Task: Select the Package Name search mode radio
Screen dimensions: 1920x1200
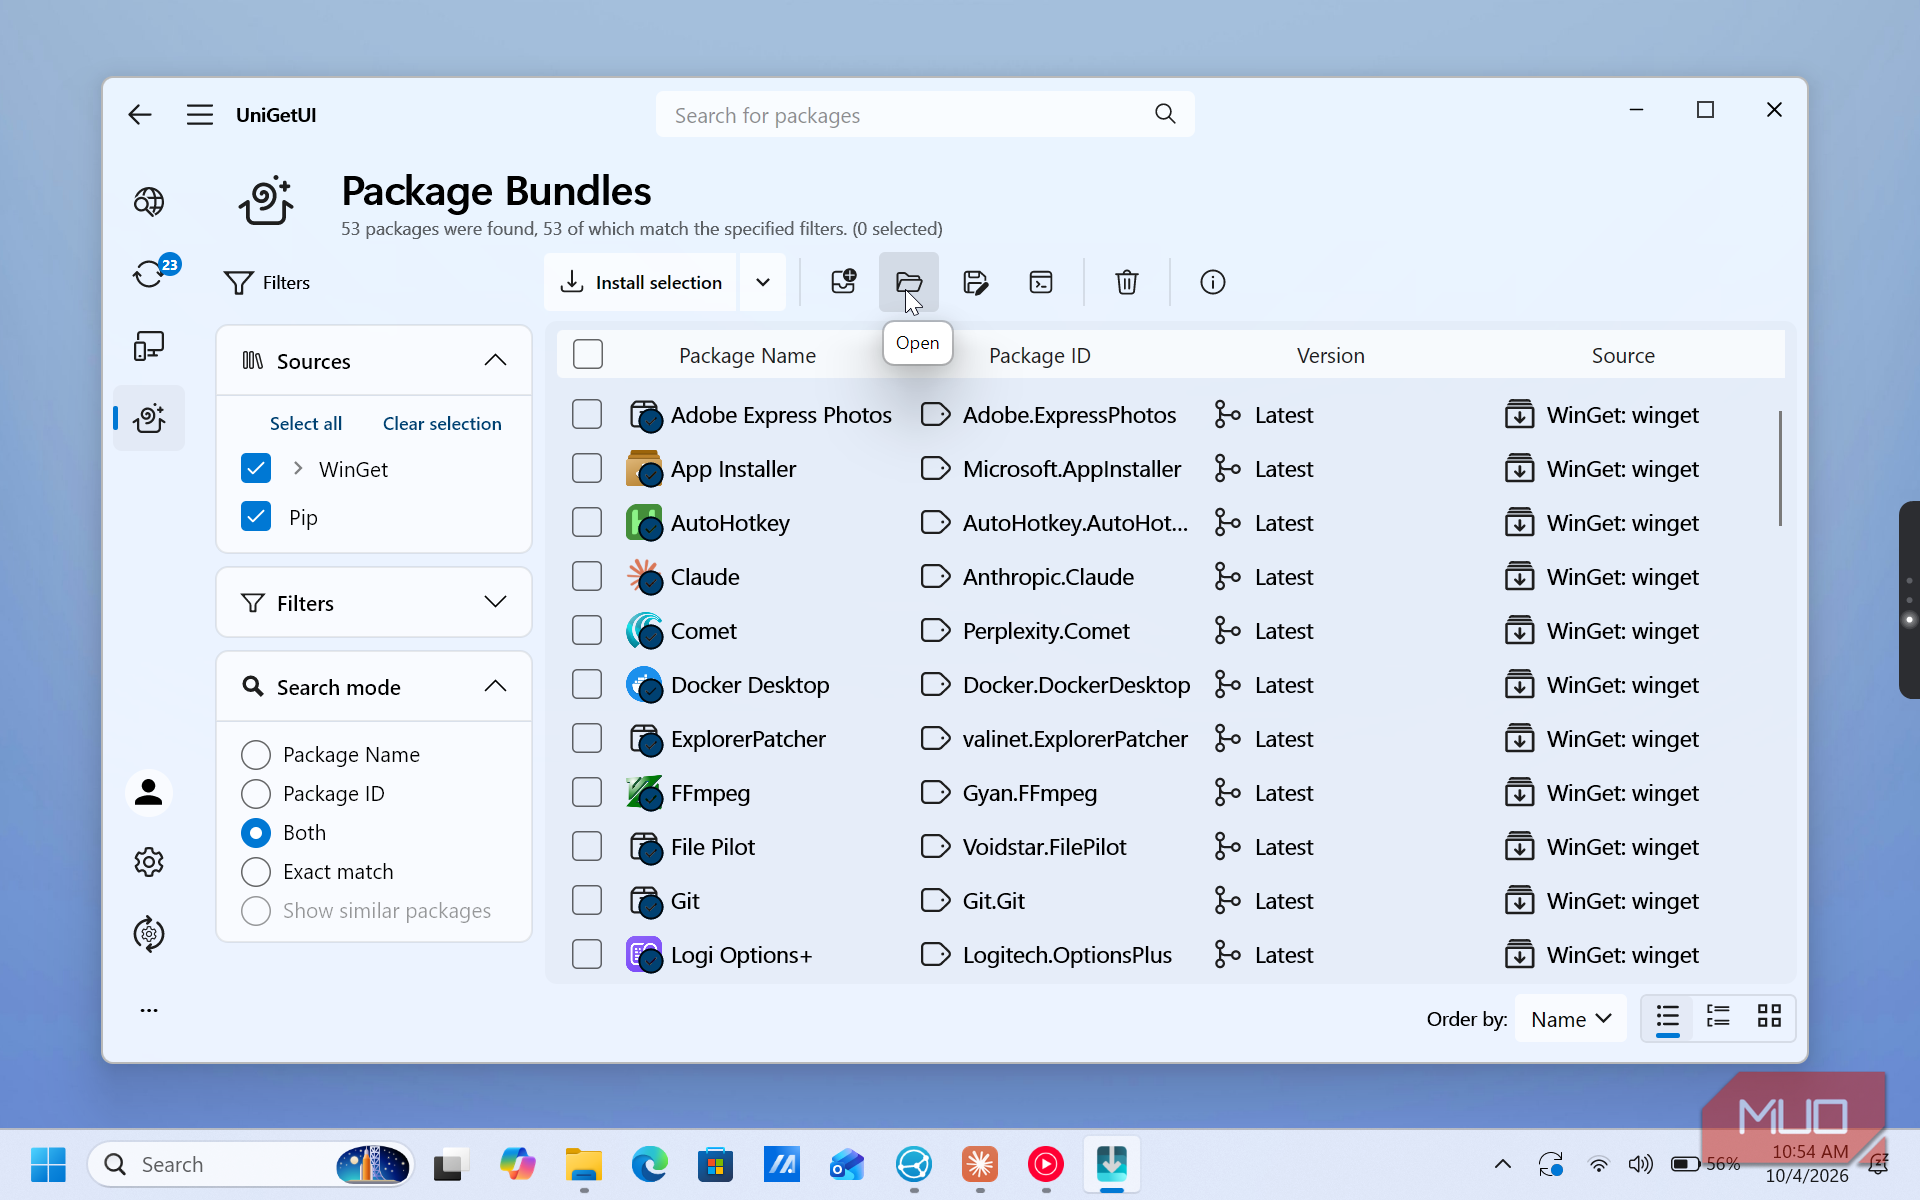Action: [256, 754]
